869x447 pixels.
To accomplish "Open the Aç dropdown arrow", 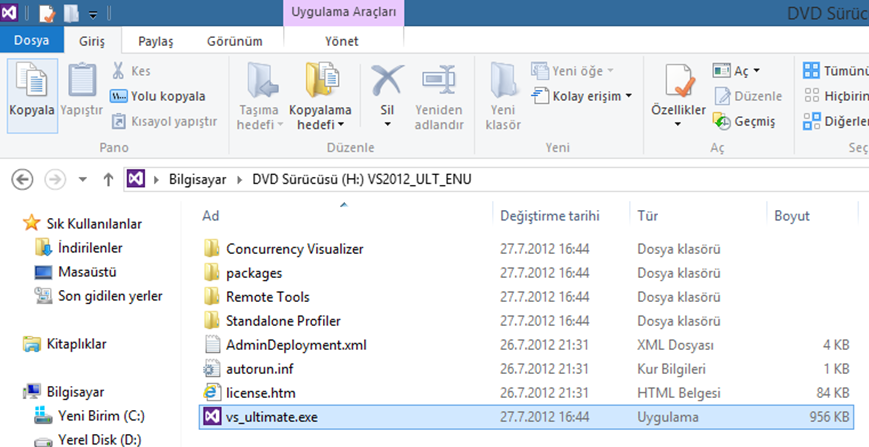I will click(x=756, y=71).
